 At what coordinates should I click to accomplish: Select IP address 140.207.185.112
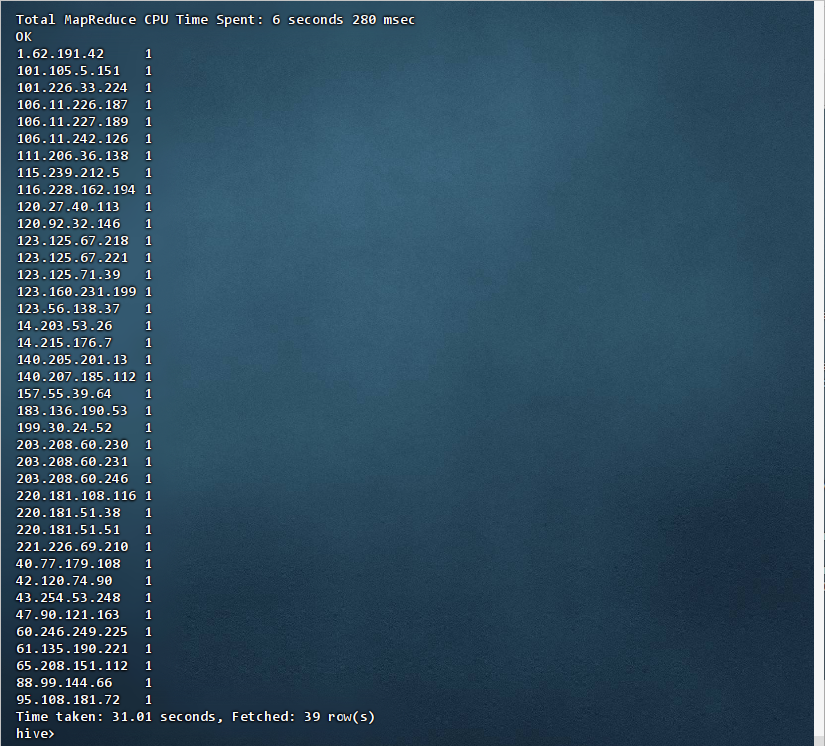(x=76, y=377)
